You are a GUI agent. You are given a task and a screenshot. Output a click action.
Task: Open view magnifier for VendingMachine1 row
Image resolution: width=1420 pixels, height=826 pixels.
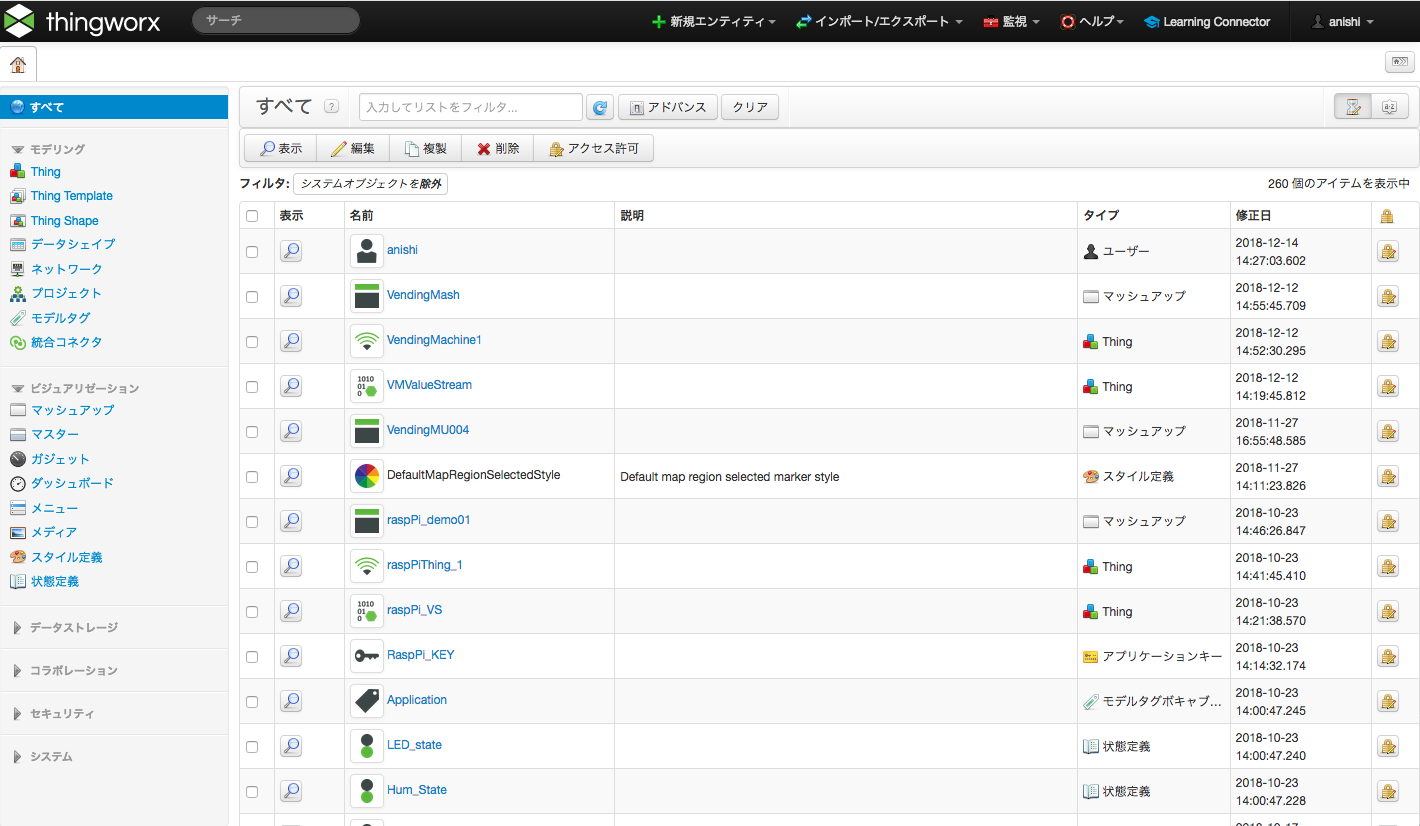pos(291,341)
